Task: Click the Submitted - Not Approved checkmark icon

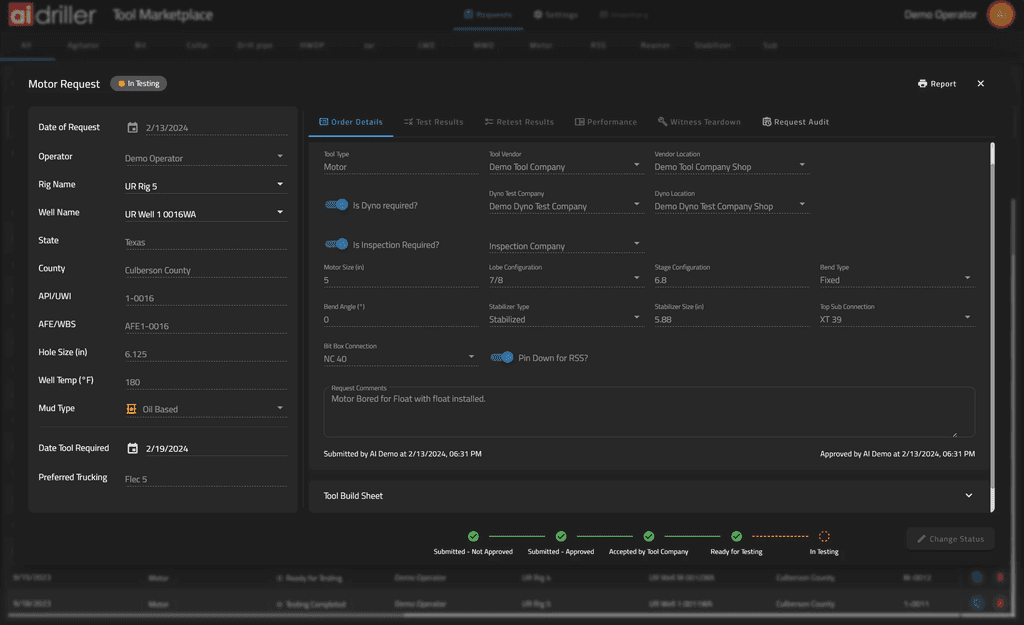Action: coord(473,537)
